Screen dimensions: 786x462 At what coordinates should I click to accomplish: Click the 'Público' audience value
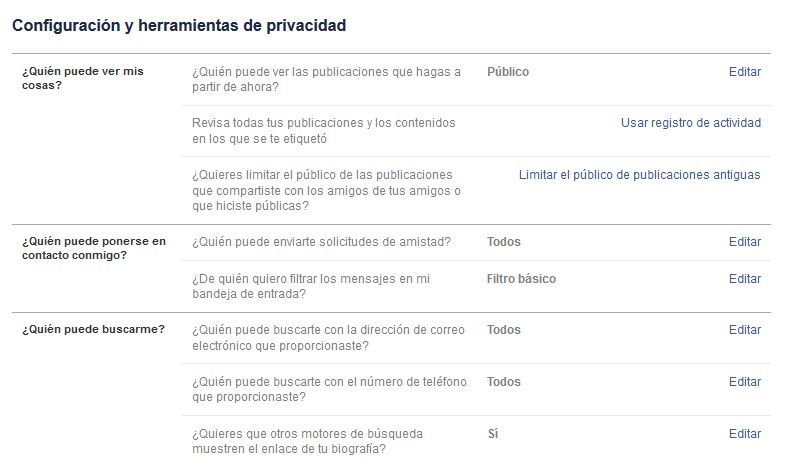508,72
